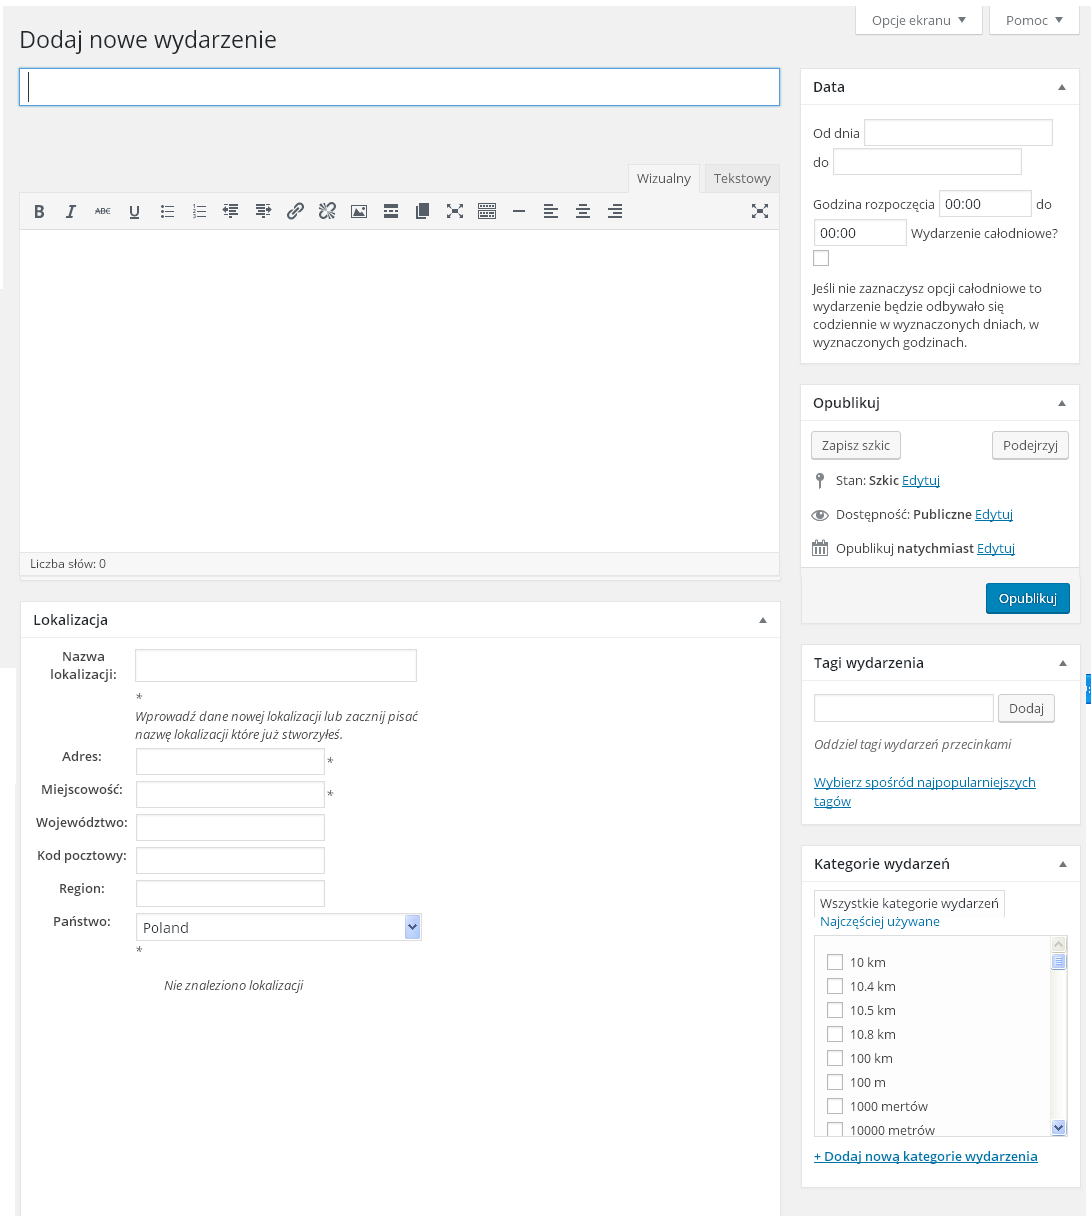Check the 1000 mertów category

point(835,1106)
